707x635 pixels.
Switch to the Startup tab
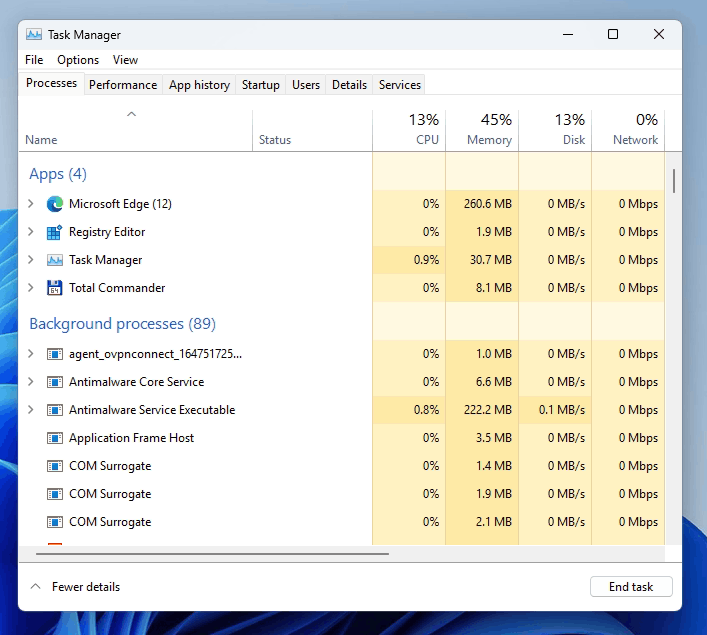[x=261, y=85]
